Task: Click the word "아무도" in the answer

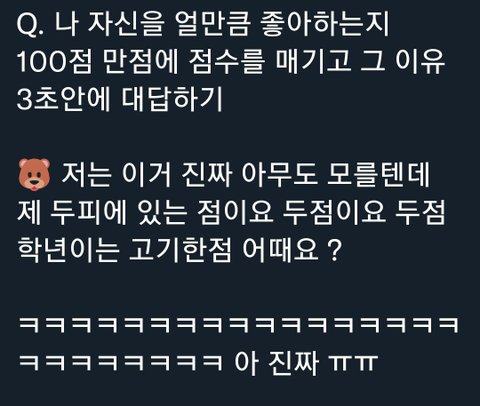Action: (x=279, y=175)
